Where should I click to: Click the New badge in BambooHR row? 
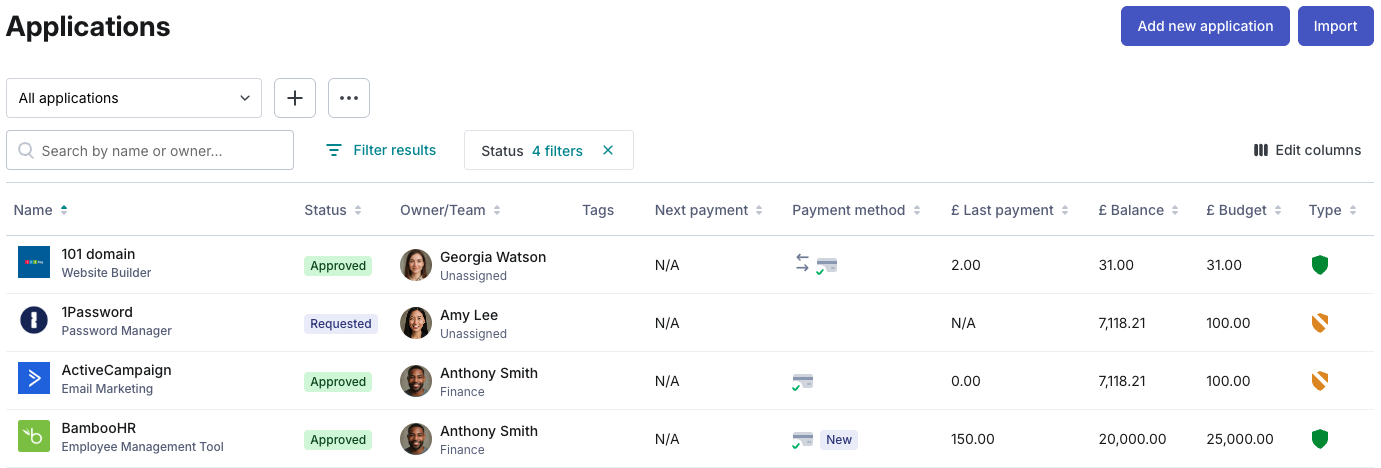tap(839, 440)
